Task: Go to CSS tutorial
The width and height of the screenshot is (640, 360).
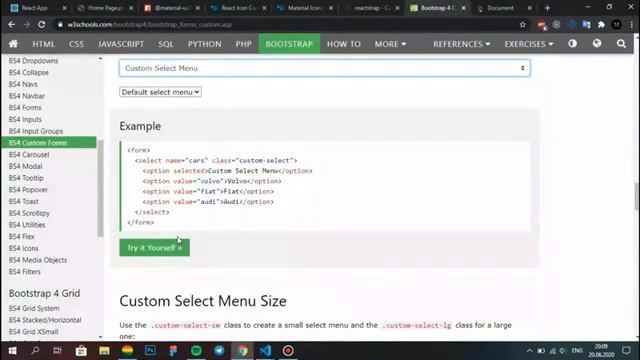Action: tap(76, 44)
